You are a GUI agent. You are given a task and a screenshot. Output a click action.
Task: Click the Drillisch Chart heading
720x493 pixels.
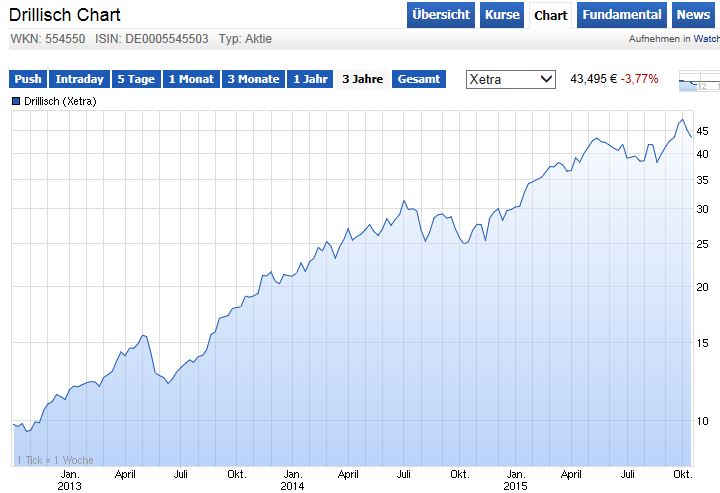pos(65,15)
